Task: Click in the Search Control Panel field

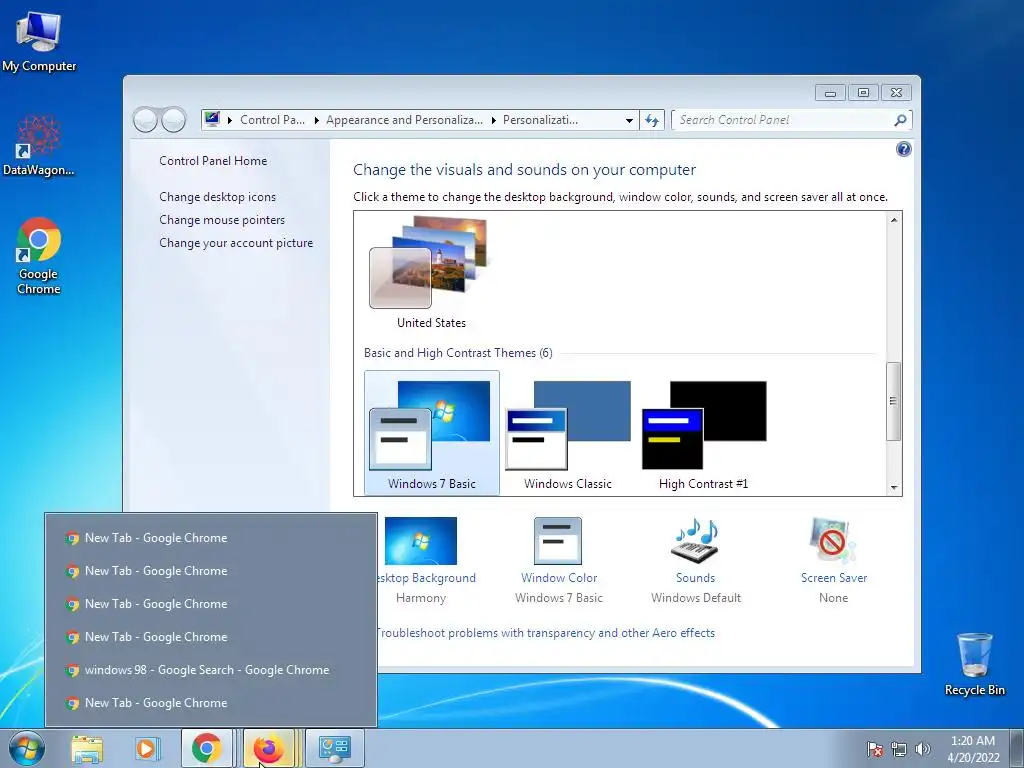Action: [784, 120]
